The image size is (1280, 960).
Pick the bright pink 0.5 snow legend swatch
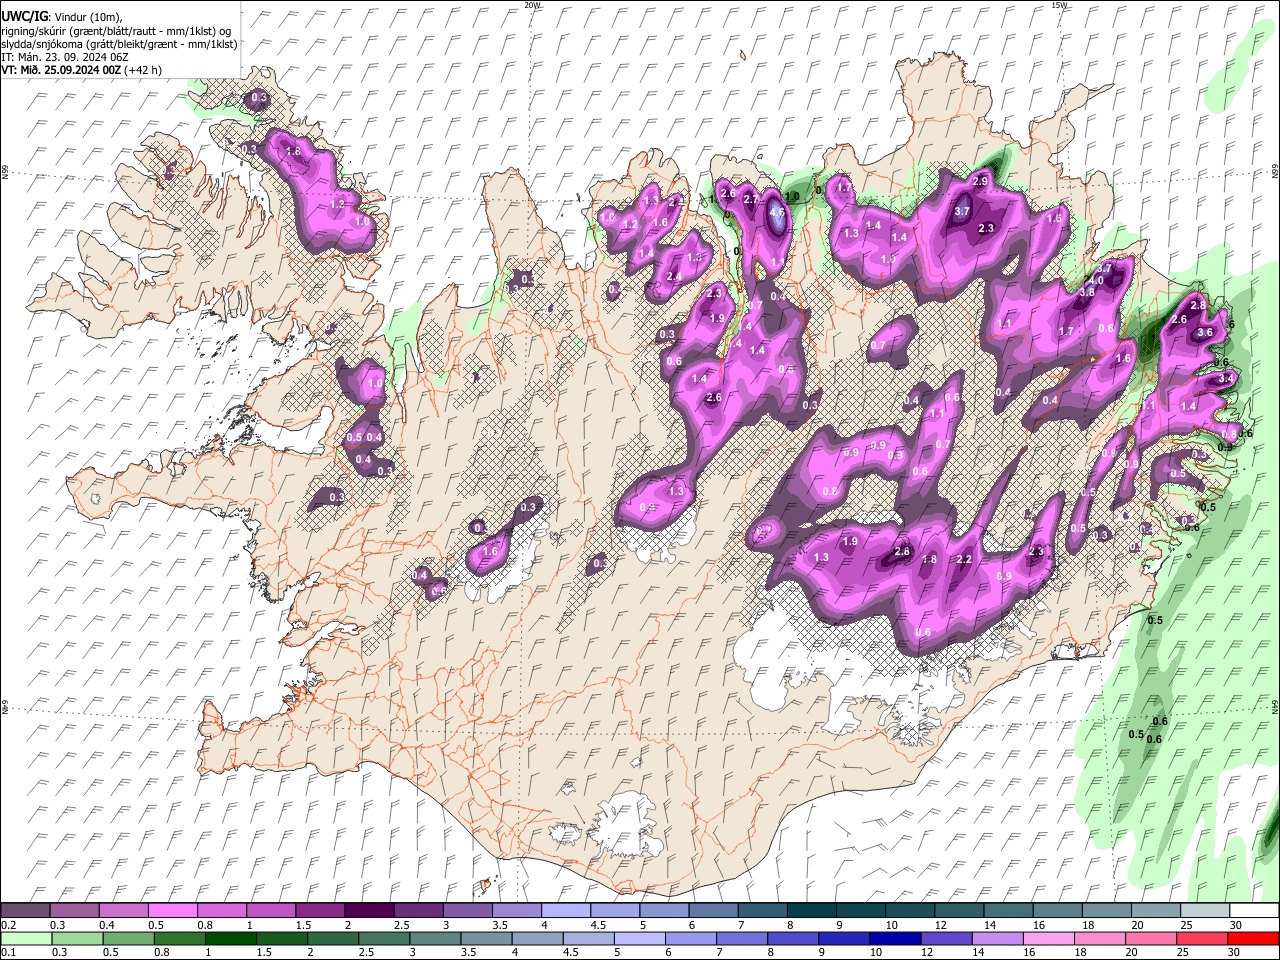pos(173,911)
